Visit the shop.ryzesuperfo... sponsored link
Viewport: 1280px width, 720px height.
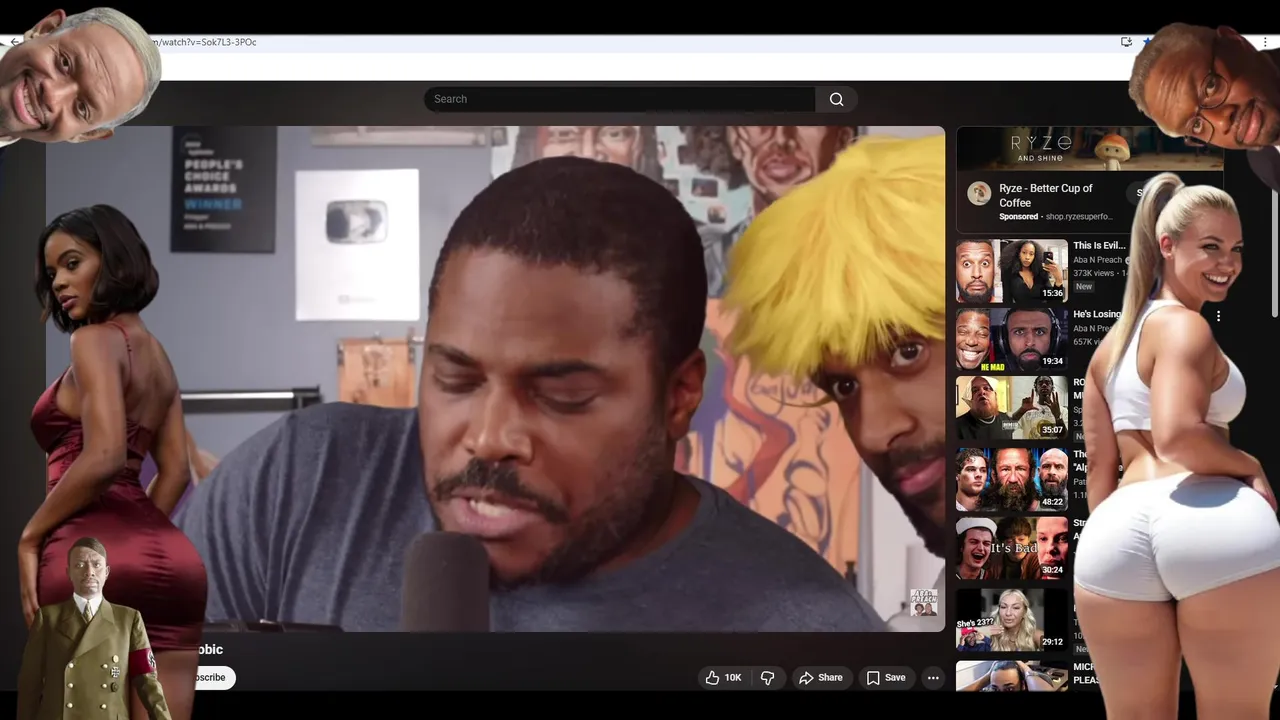pos(1079,217)
